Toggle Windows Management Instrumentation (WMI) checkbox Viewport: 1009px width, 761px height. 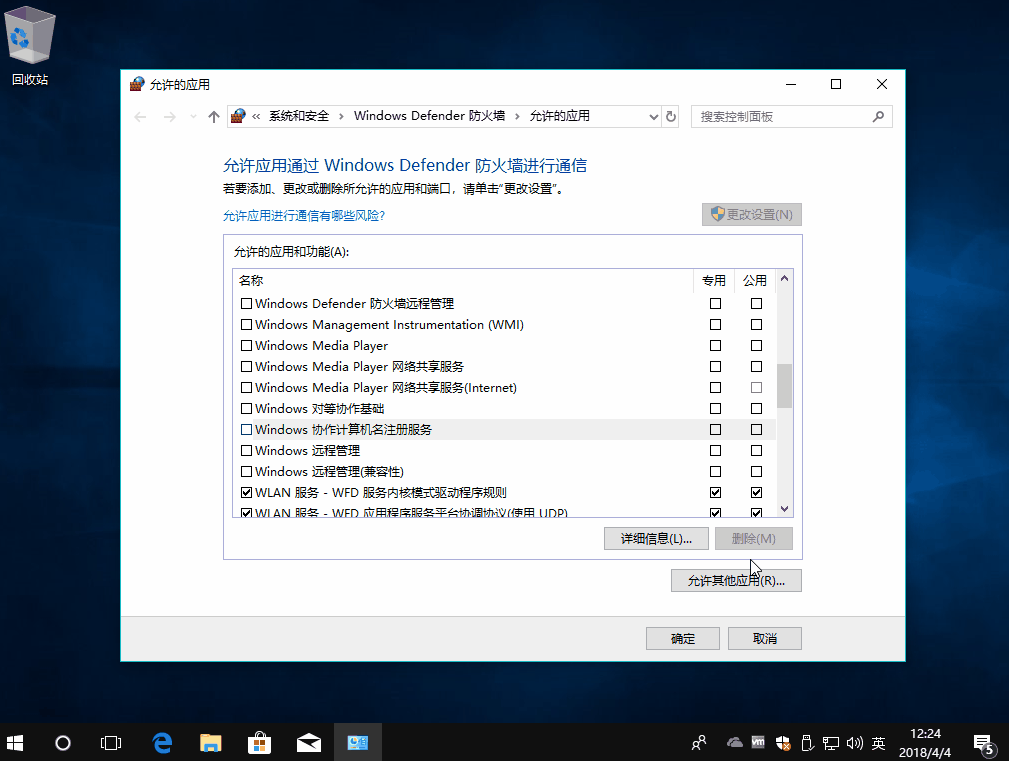[246, 324]
